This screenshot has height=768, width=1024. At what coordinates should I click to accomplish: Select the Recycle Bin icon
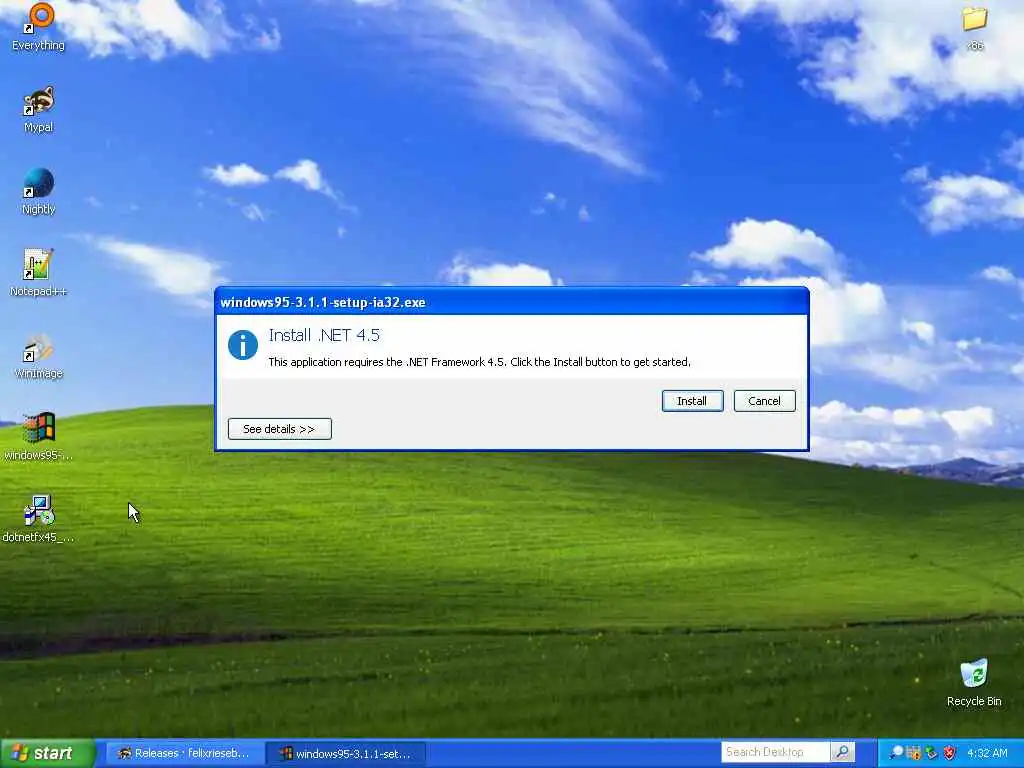(974, 682)
